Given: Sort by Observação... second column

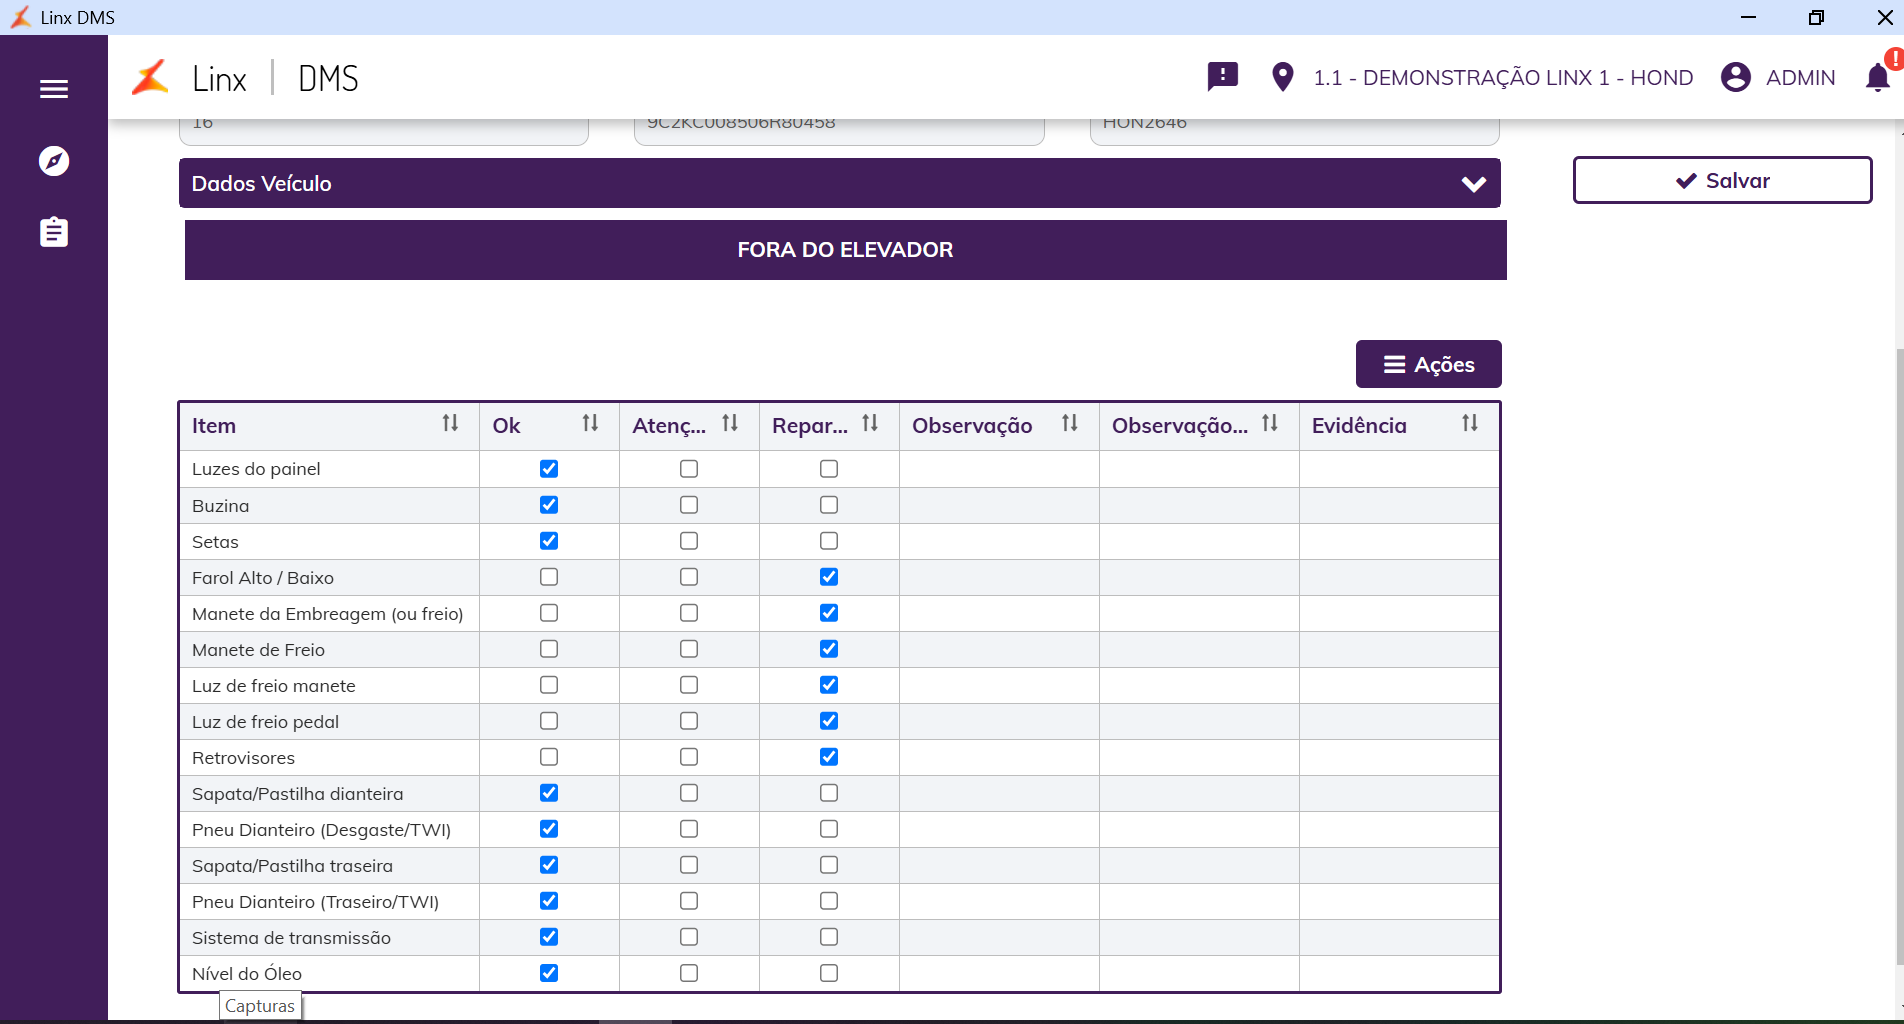Looking at the screenshot, I should click(1270, 424).
